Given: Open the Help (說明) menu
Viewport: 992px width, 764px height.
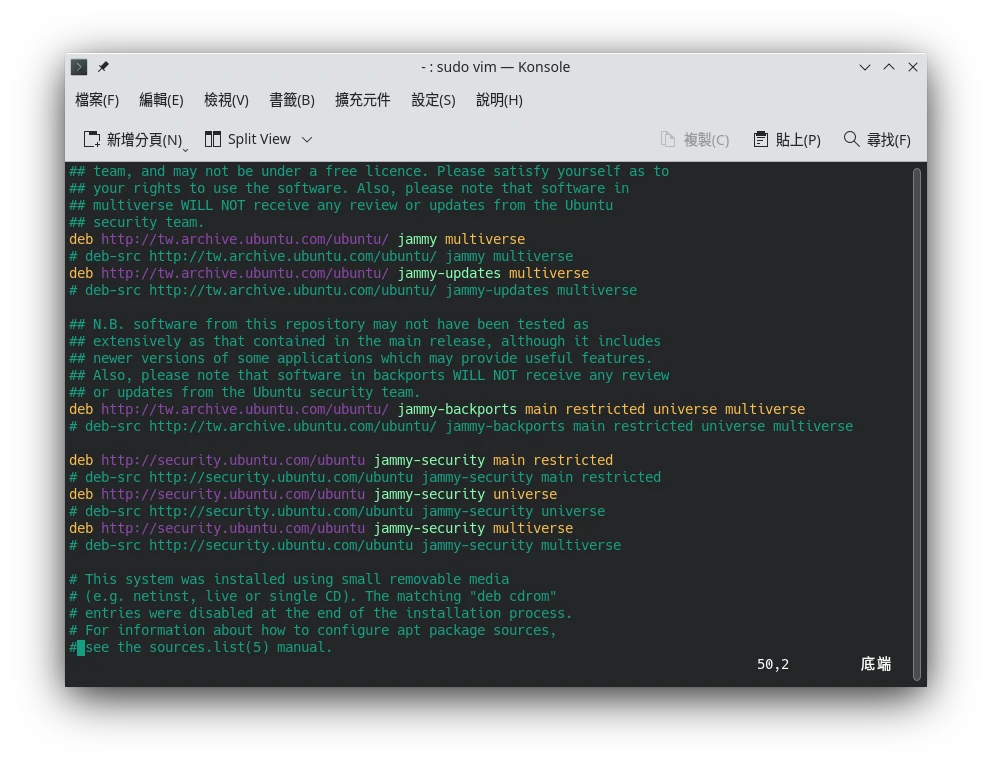Looking at the screenshot, I should (x=499, y=100).
